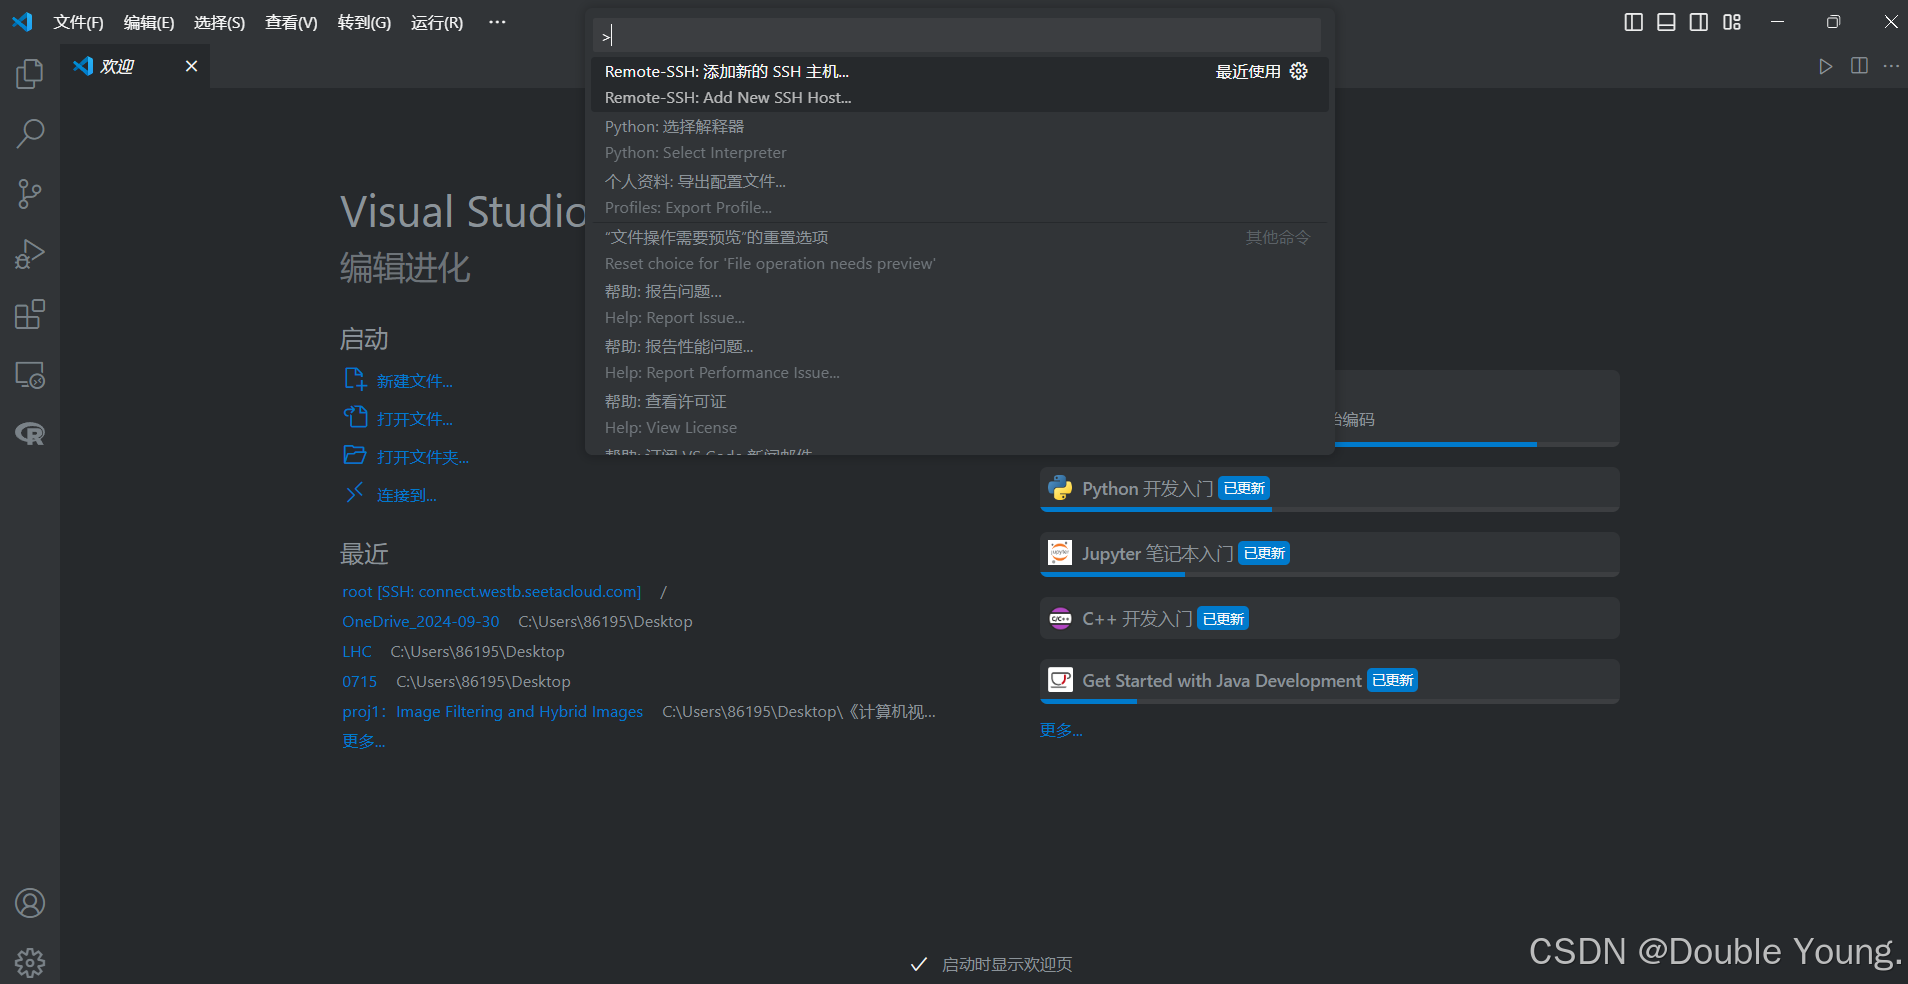Viewport: 1908px width, 984px height.
Task: Open editor more actions ellipsis
Action: pyautogui.click(x=1891, y=66)
